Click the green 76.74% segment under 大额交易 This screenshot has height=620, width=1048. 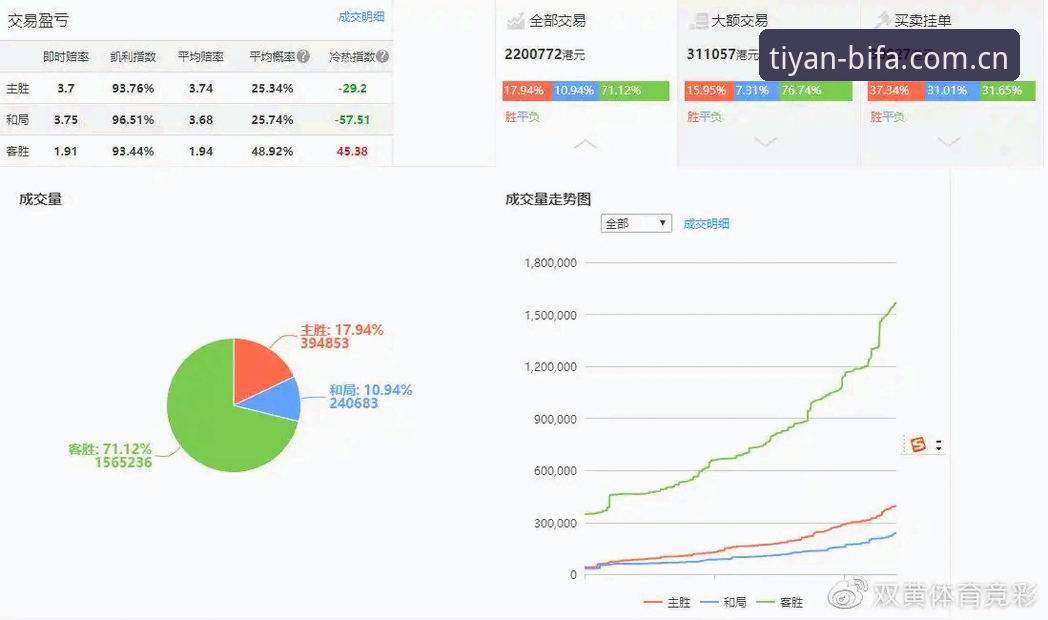coord(815,91)
